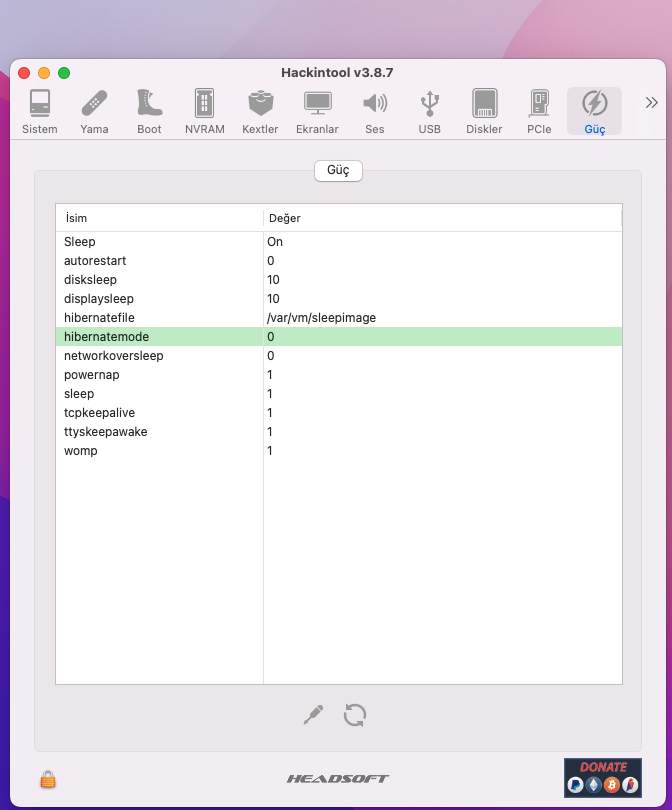Select the hibernatemode row

tap(338, 337)
